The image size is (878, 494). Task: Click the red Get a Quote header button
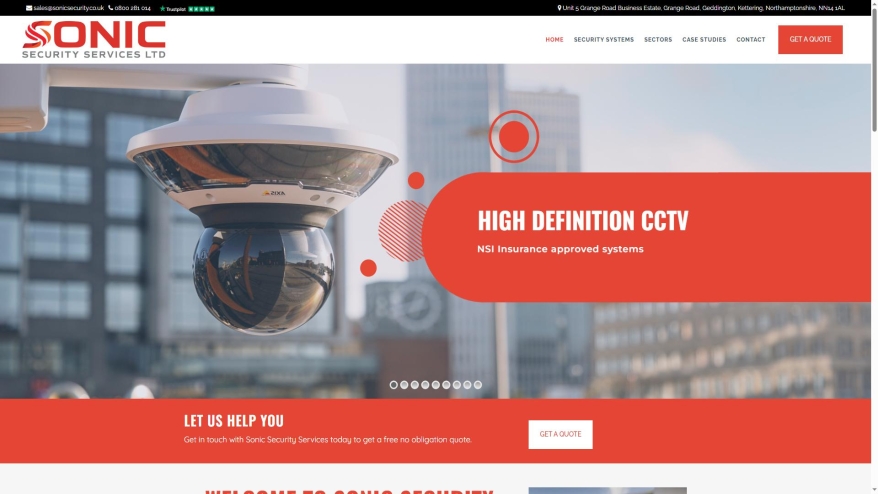click(810, 39)
